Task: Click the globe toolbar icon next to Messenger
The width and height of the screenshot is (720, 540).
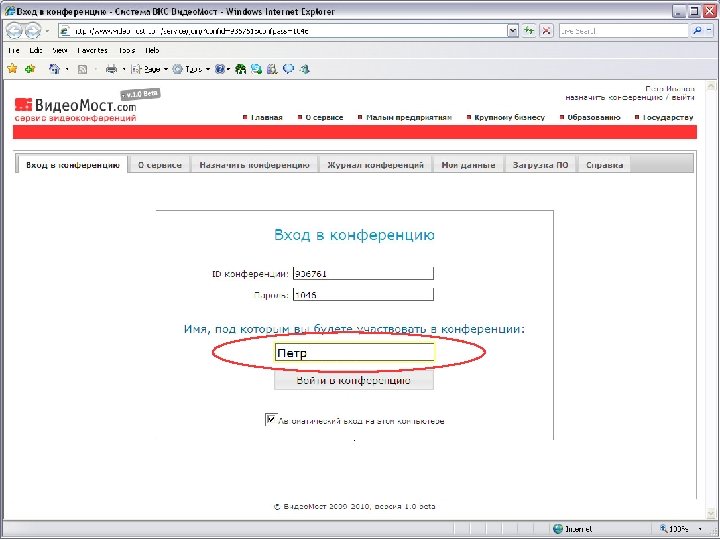Action: click(x=256, y=69)
